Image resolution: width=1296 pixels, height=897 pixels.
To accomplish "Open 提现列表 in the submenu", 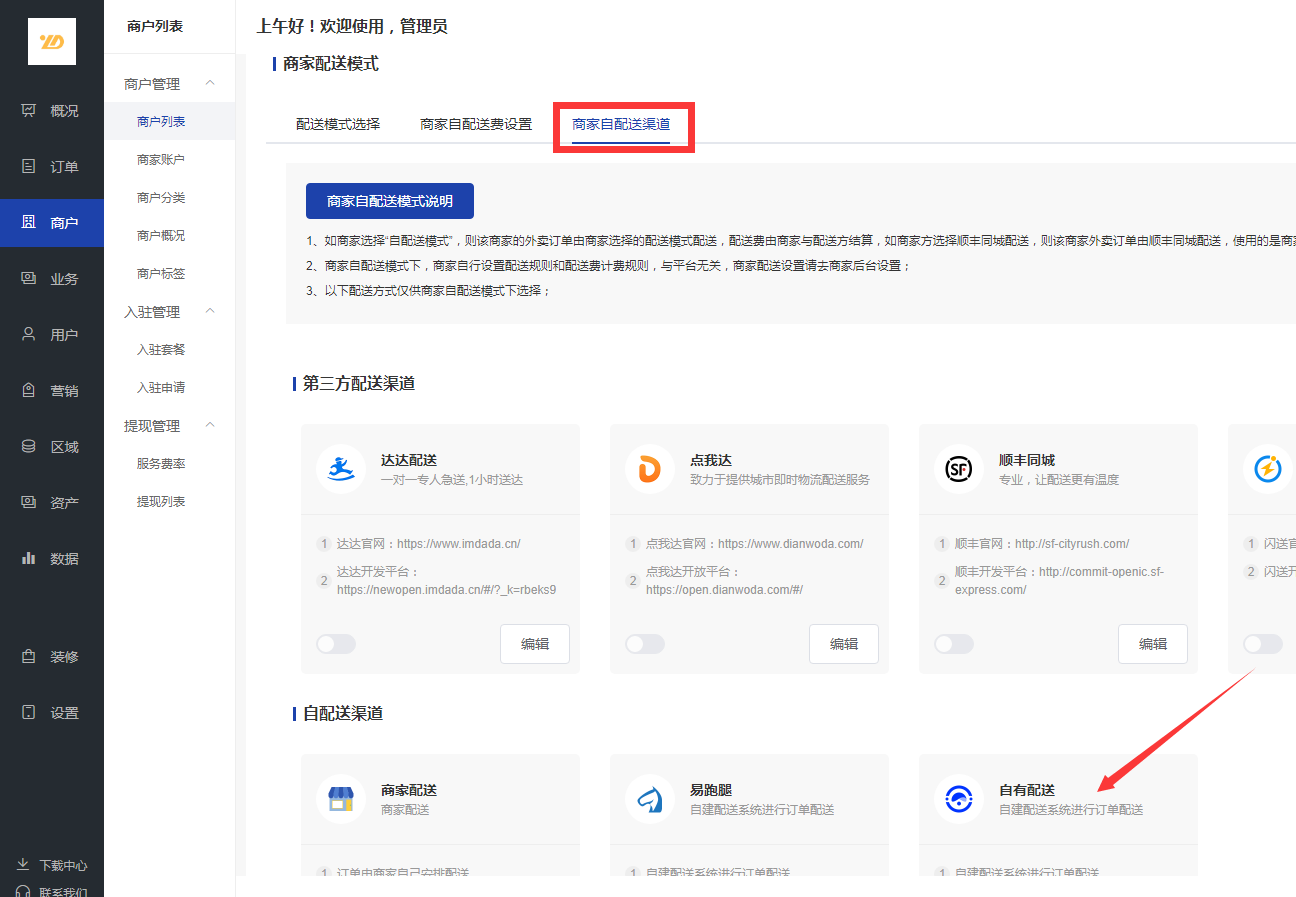I will 161,502.
